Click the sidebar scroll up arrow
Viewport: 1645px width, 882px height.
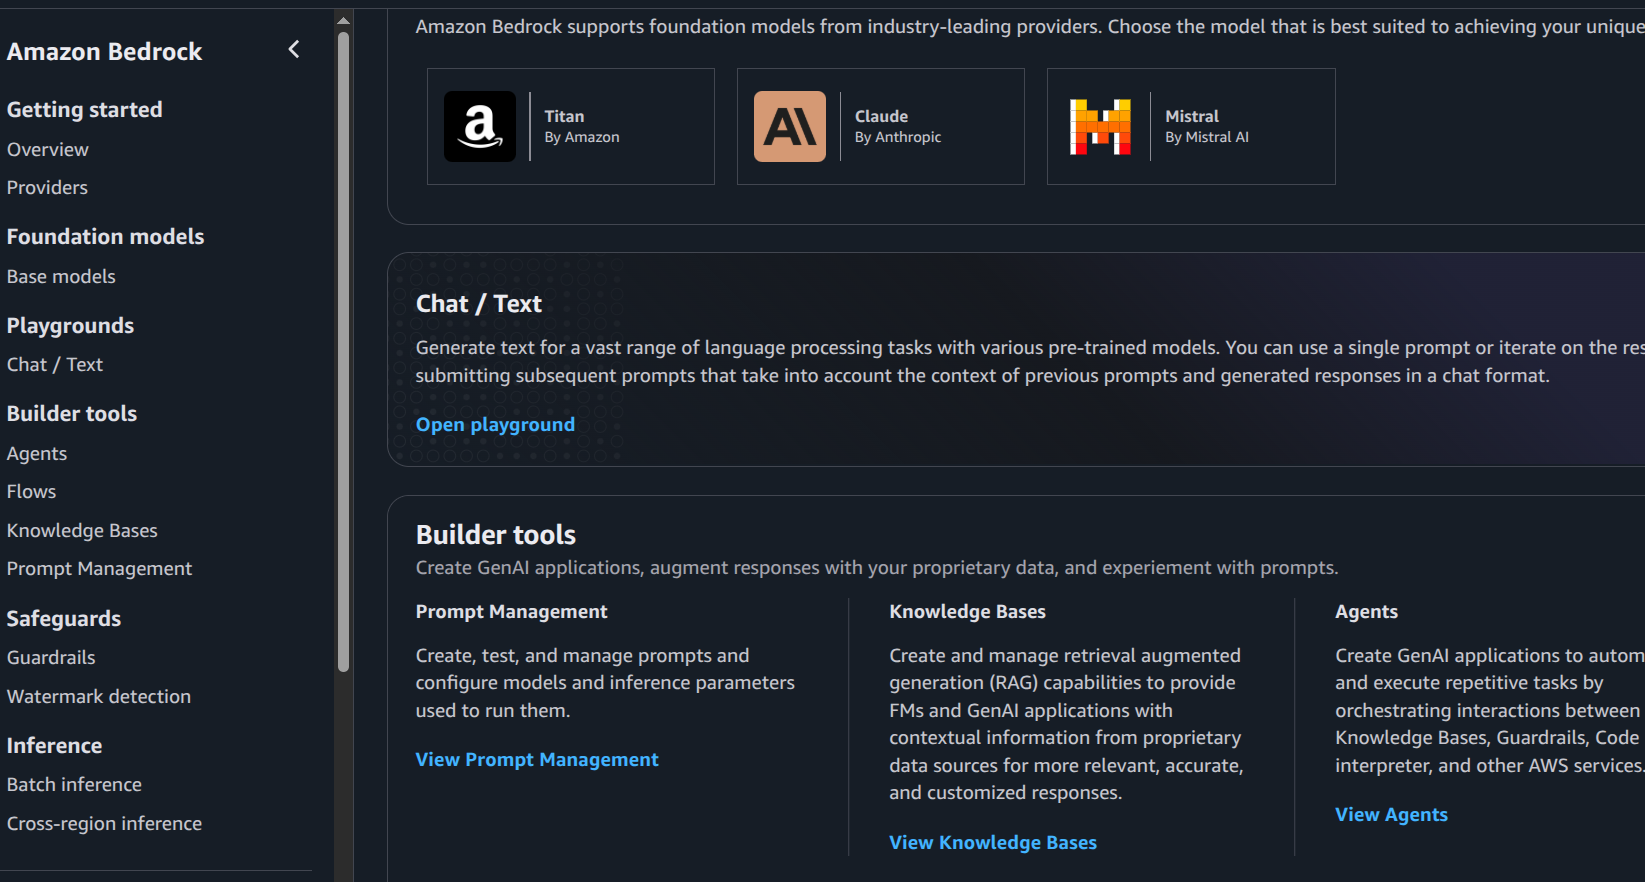click(343, 21)
